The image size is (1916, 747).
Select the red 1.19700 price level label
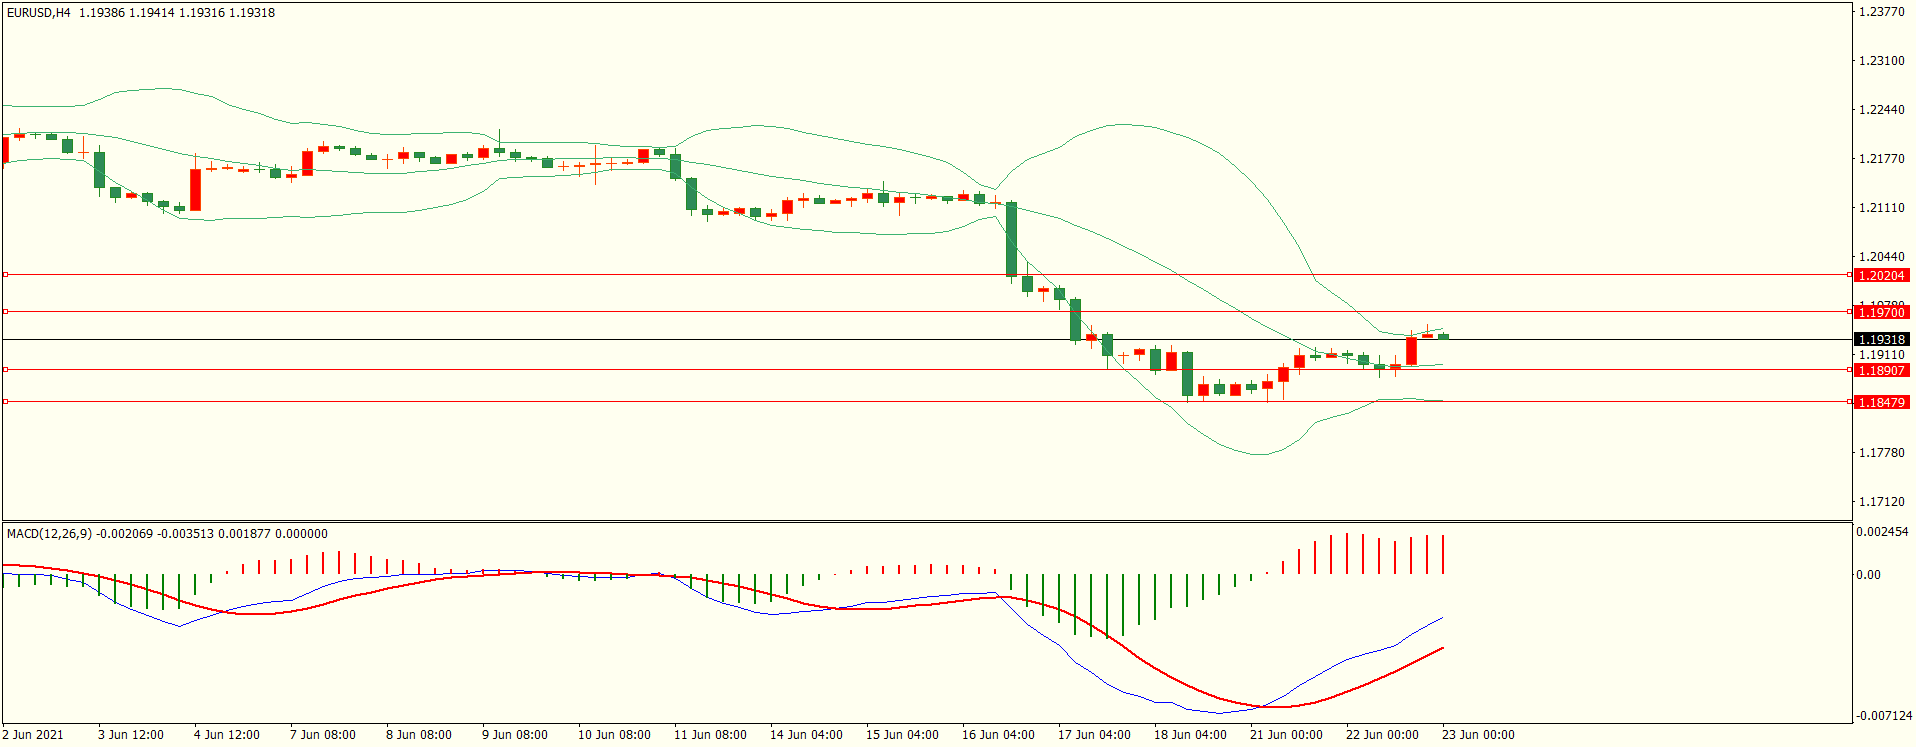[x=1880, y=313]
